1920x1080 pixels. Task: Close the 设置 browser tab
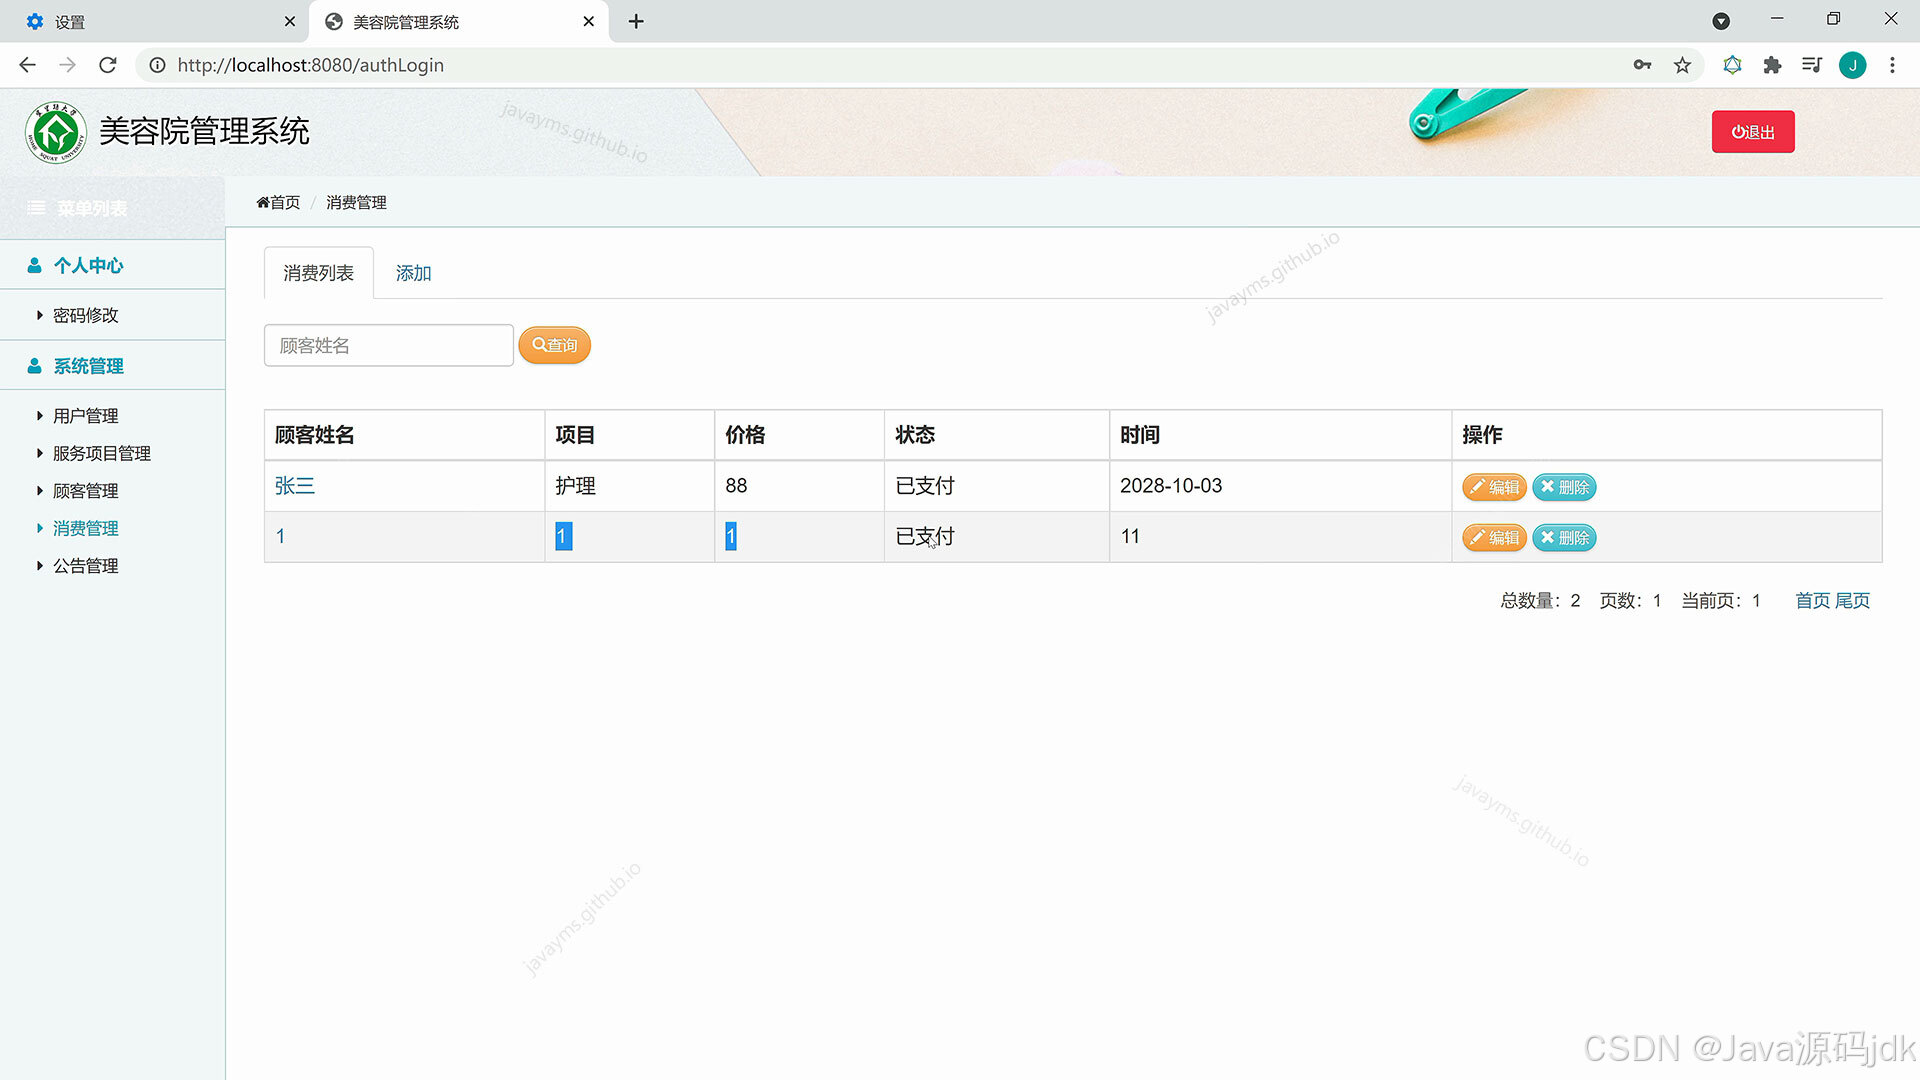click(289, 21)
